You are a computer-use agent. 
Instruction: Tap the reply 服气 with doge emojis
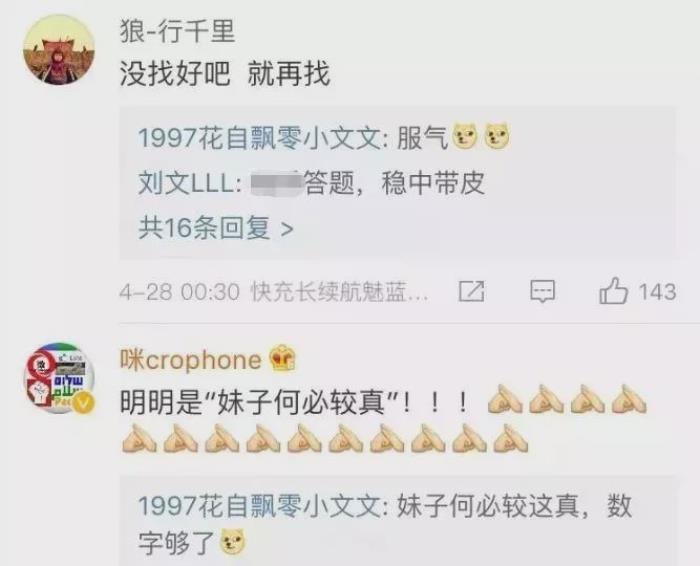(454, 137)
